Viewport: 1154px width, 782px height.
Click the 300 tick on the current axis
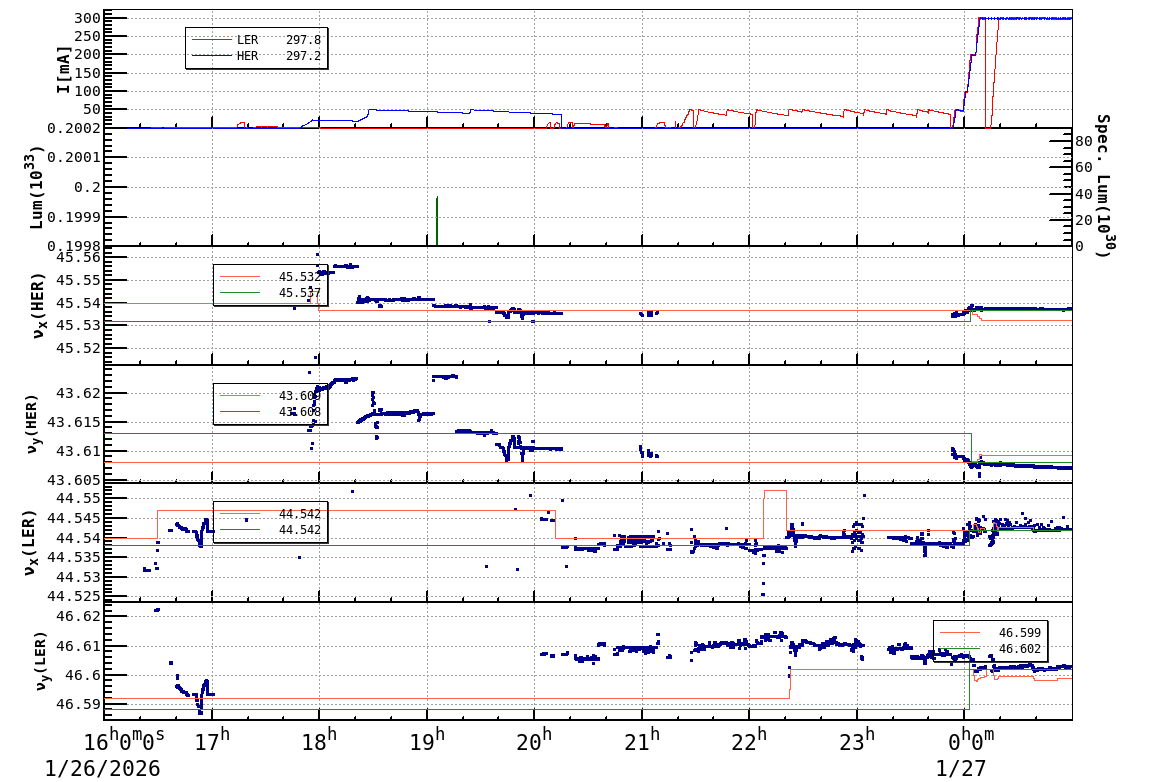88,18
